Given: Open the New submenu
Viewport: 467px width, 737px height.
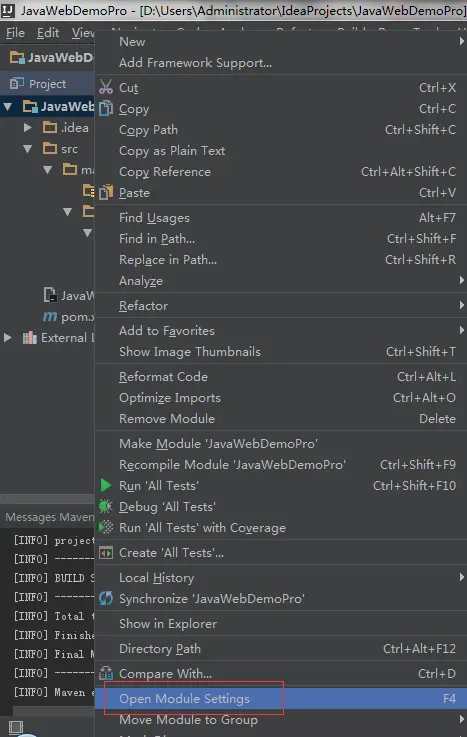Looking at the screenshot, I should (x=281, y=42).
